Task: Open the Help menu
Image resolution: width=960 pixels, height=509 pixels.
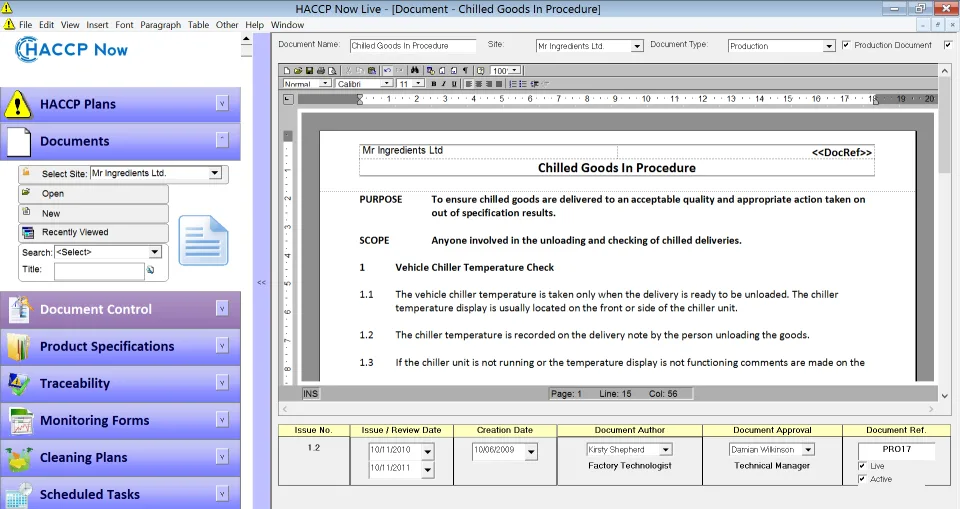Action: (x=255, y=25)
